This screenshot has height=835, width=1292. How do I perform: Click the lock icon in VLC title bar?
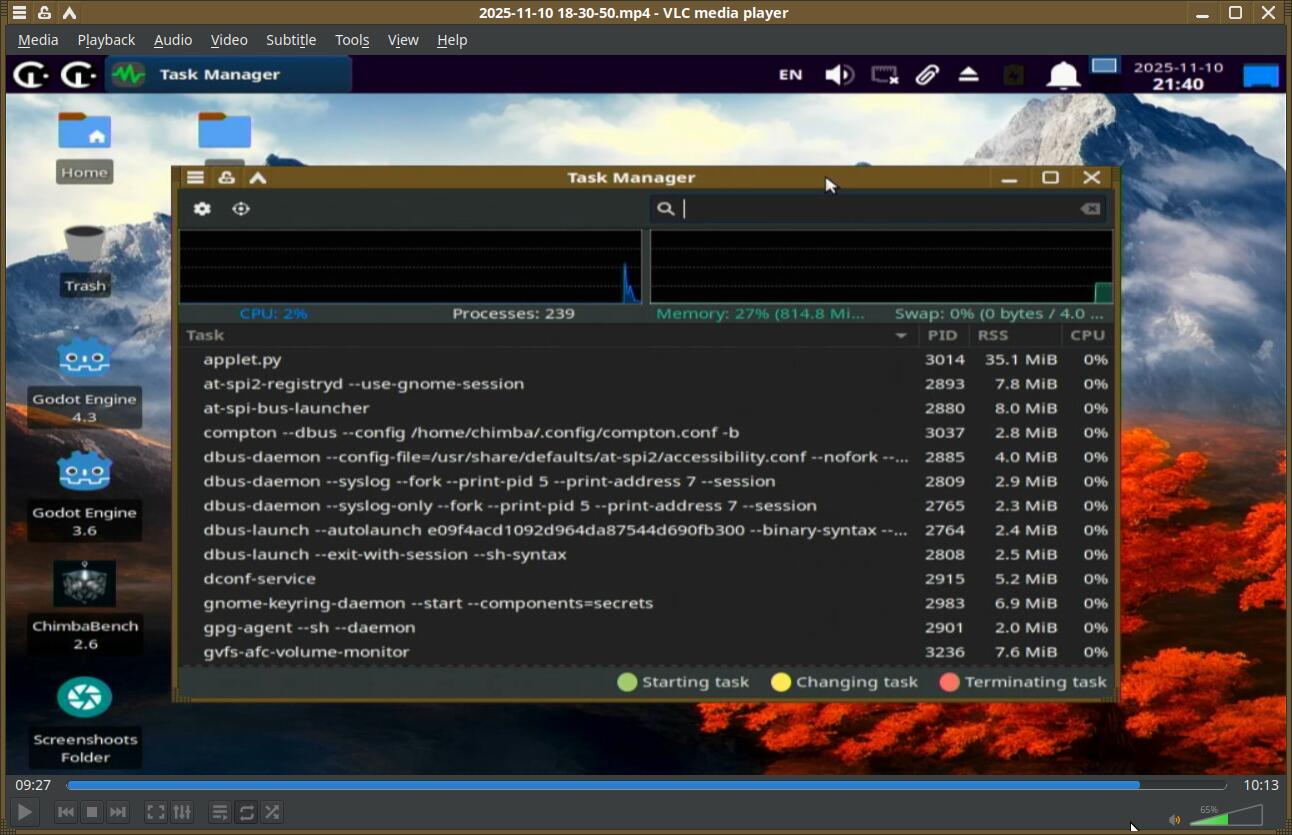point(44,13)
